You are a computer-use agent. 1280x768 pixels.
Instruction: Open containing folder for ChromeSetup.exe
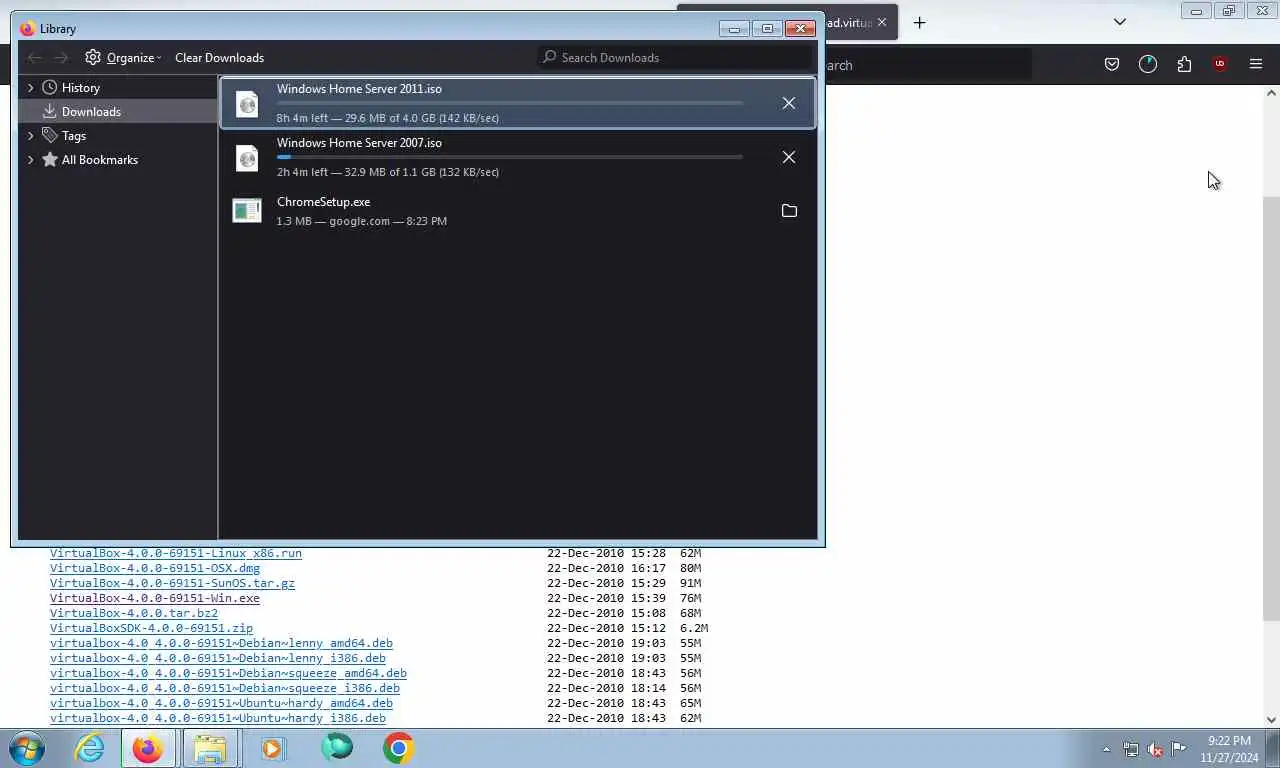pos(789,210)
